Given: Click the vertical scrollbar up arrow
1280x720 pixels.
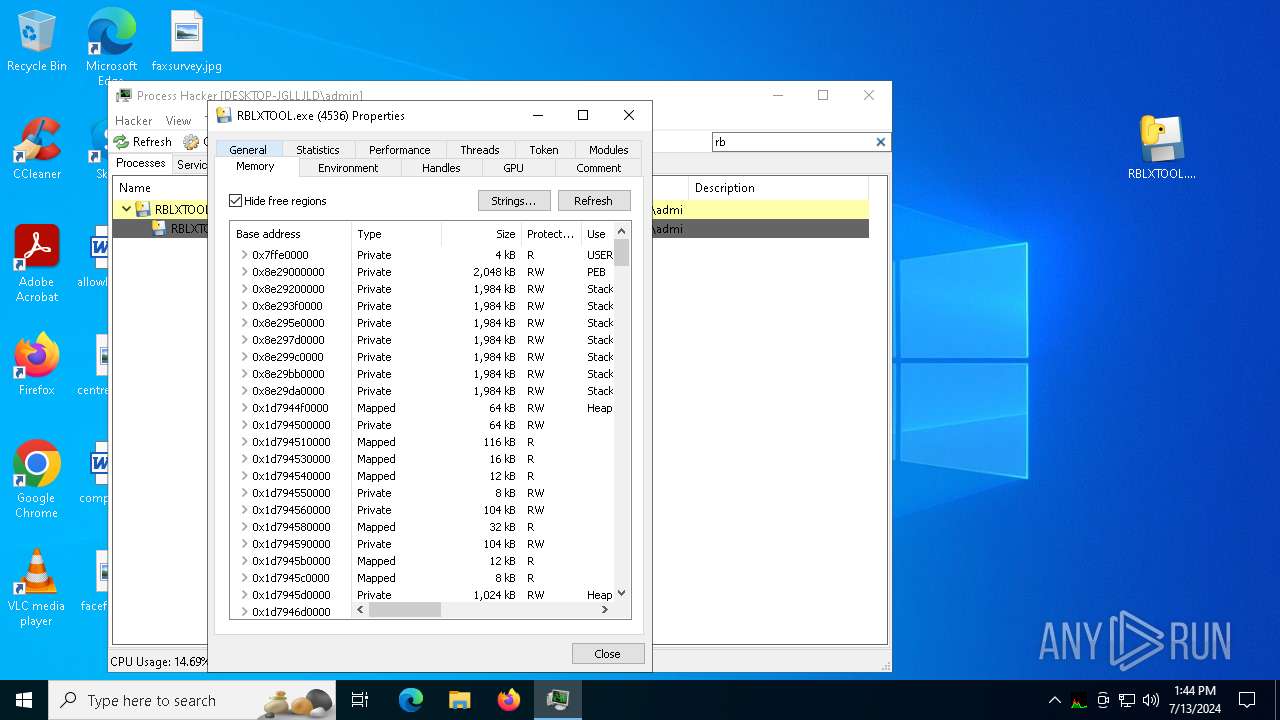Looking at the screenshot, I should pyautogui.click(x=622, y=232).
